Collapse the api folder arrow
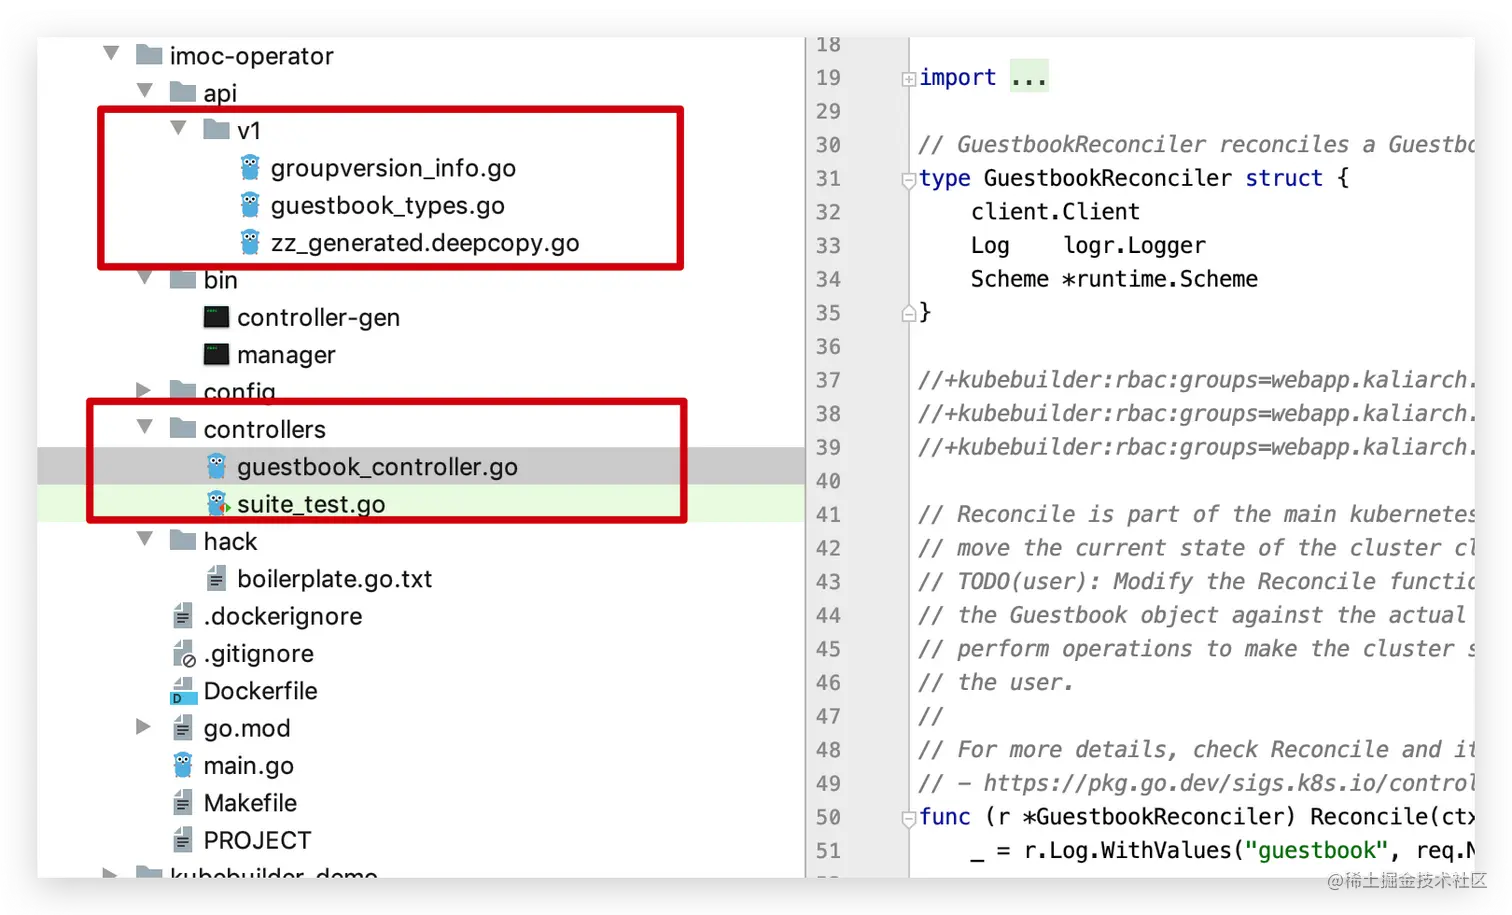The image size is (1512, 915). tap(145, 91)
